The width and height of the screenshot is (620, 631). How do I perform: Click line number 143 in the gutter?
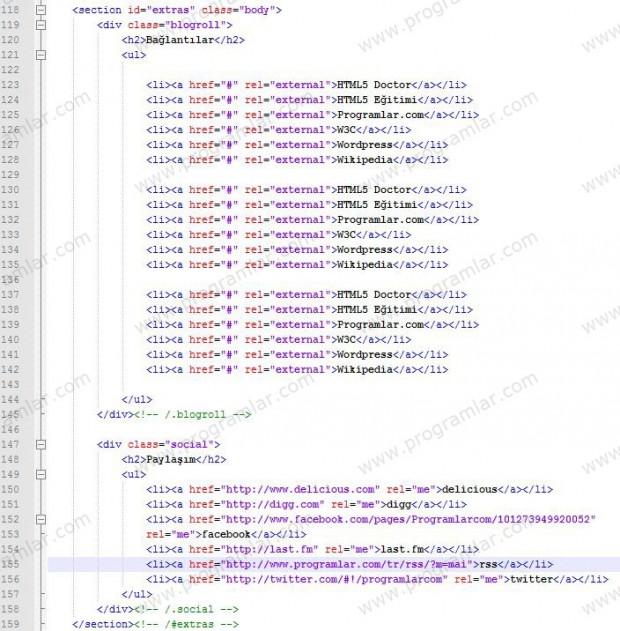pyautogui.click(x=10, y=384)
